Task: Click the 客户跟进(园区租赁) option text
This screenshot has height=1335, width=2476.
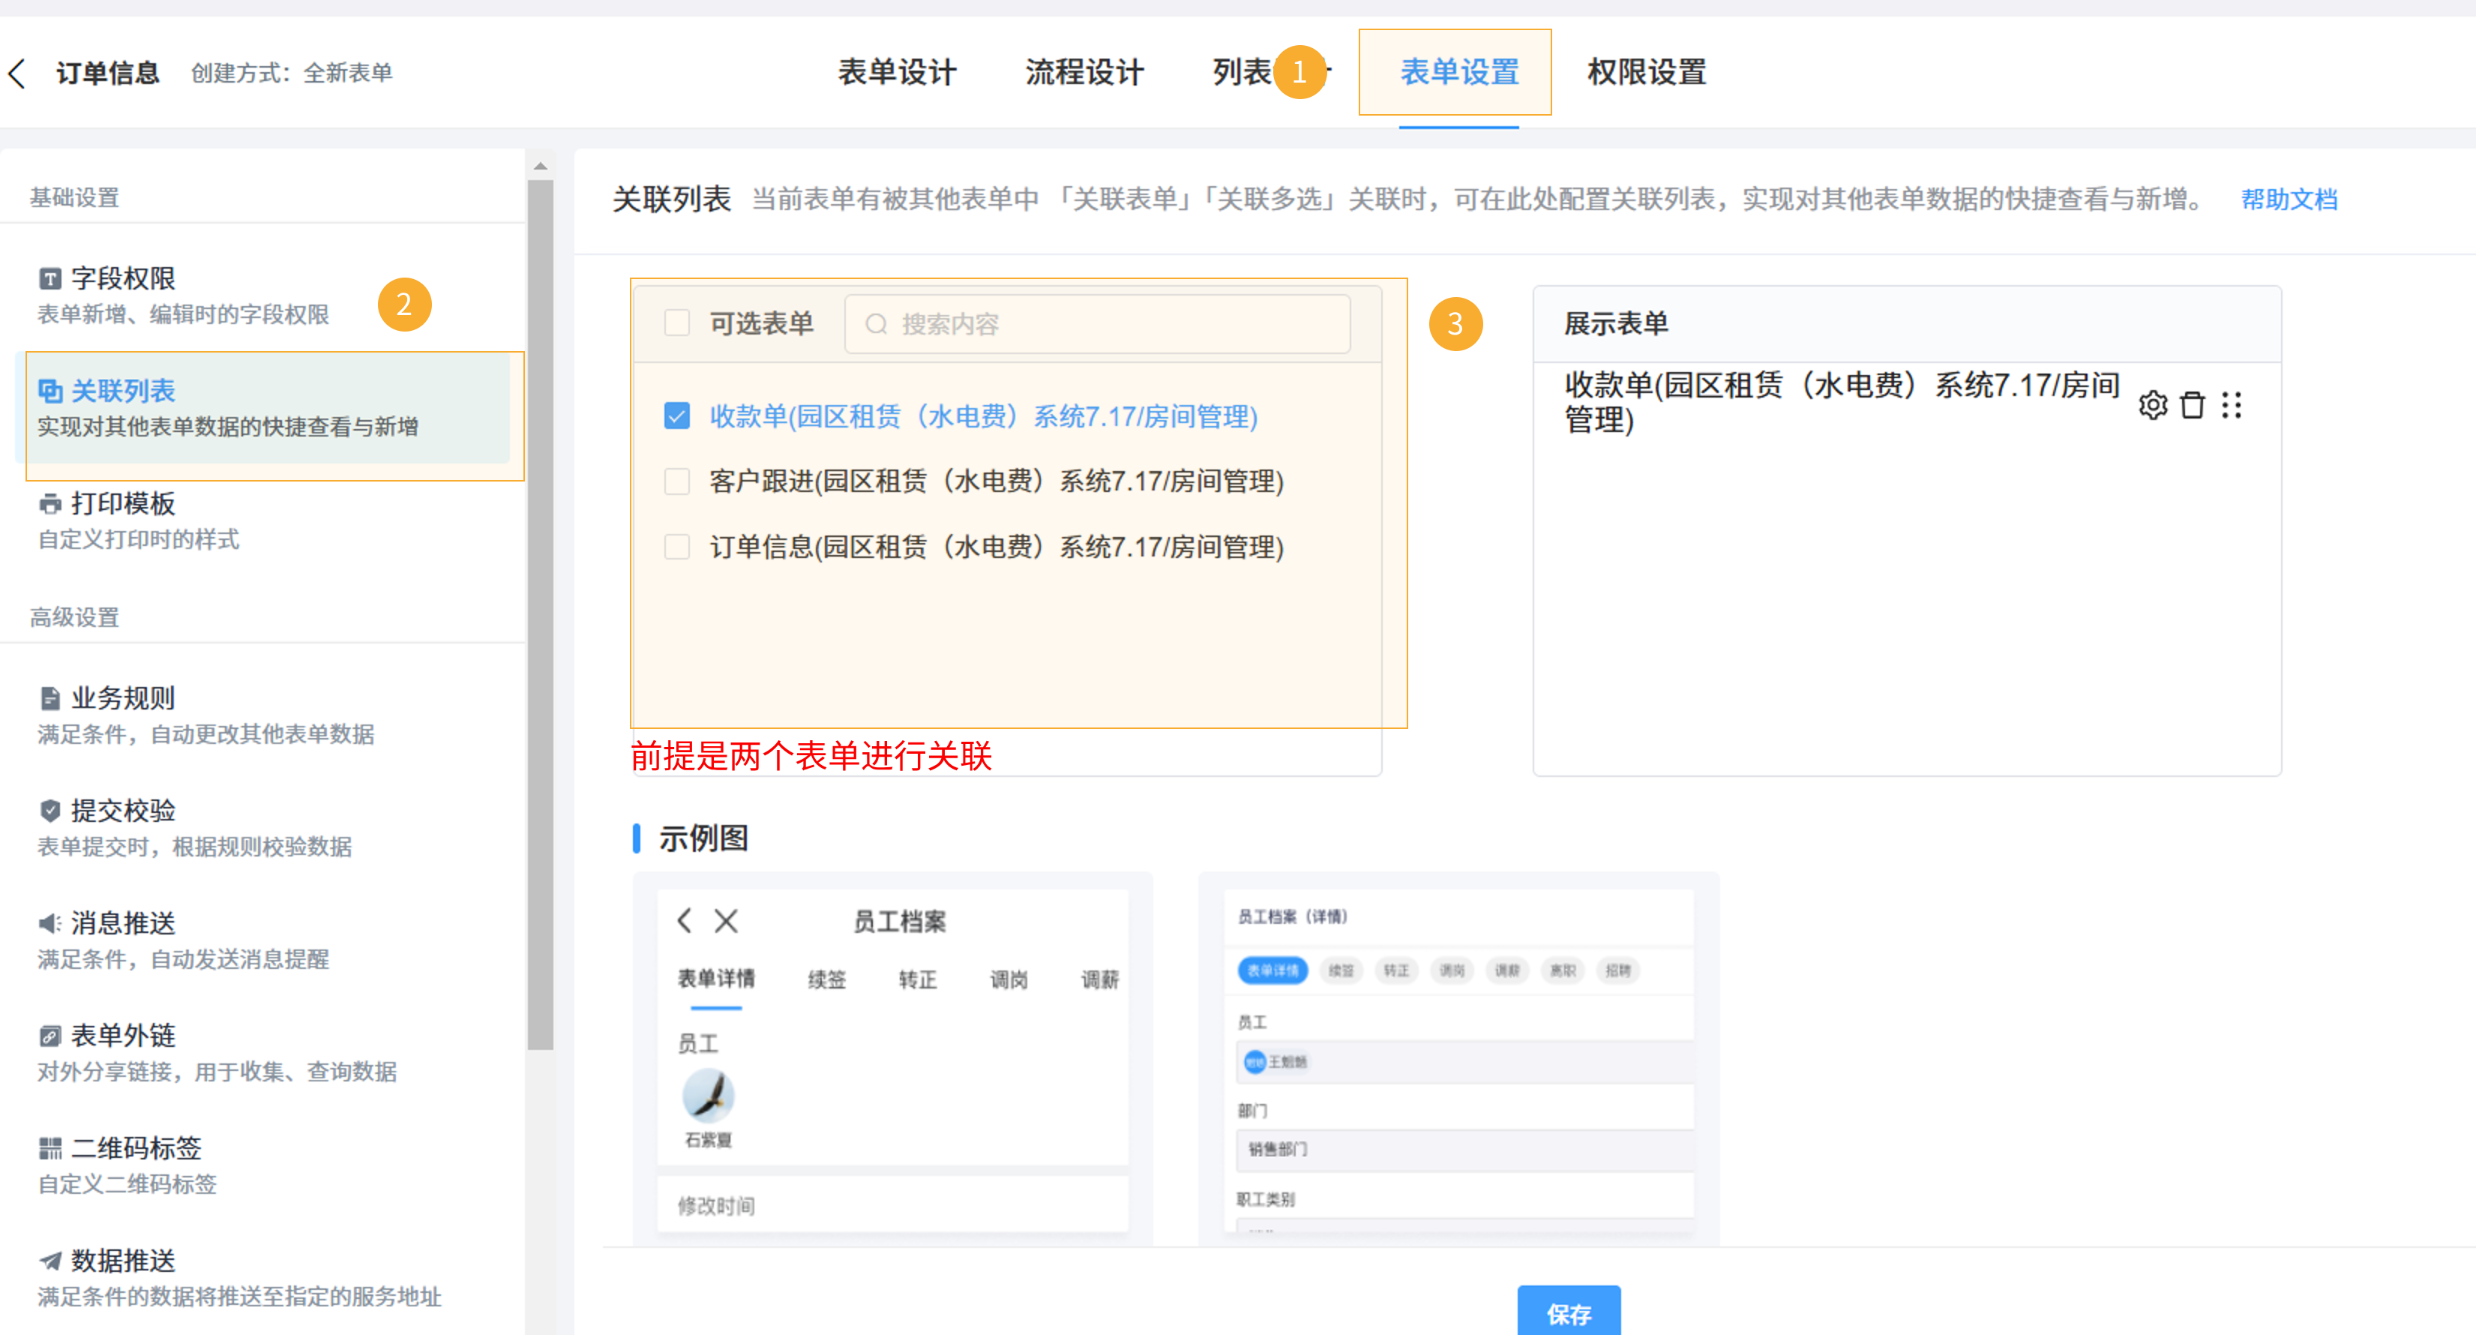Action: (996, 481)
